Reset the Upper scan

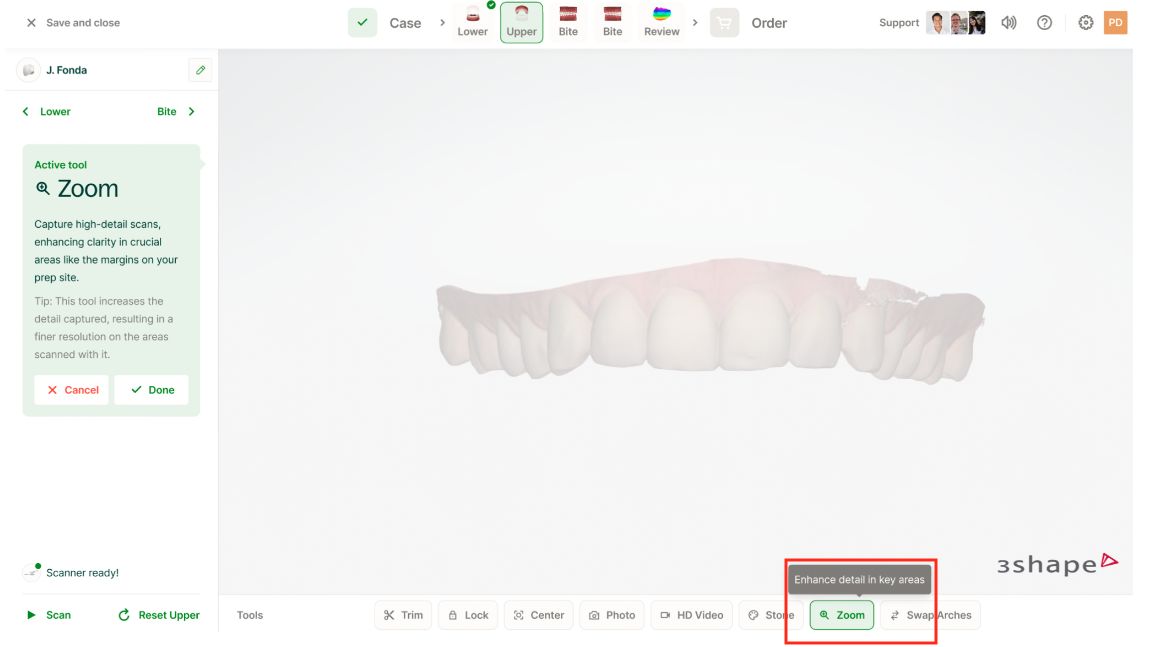pyautogui.click(x=159, y=615)
